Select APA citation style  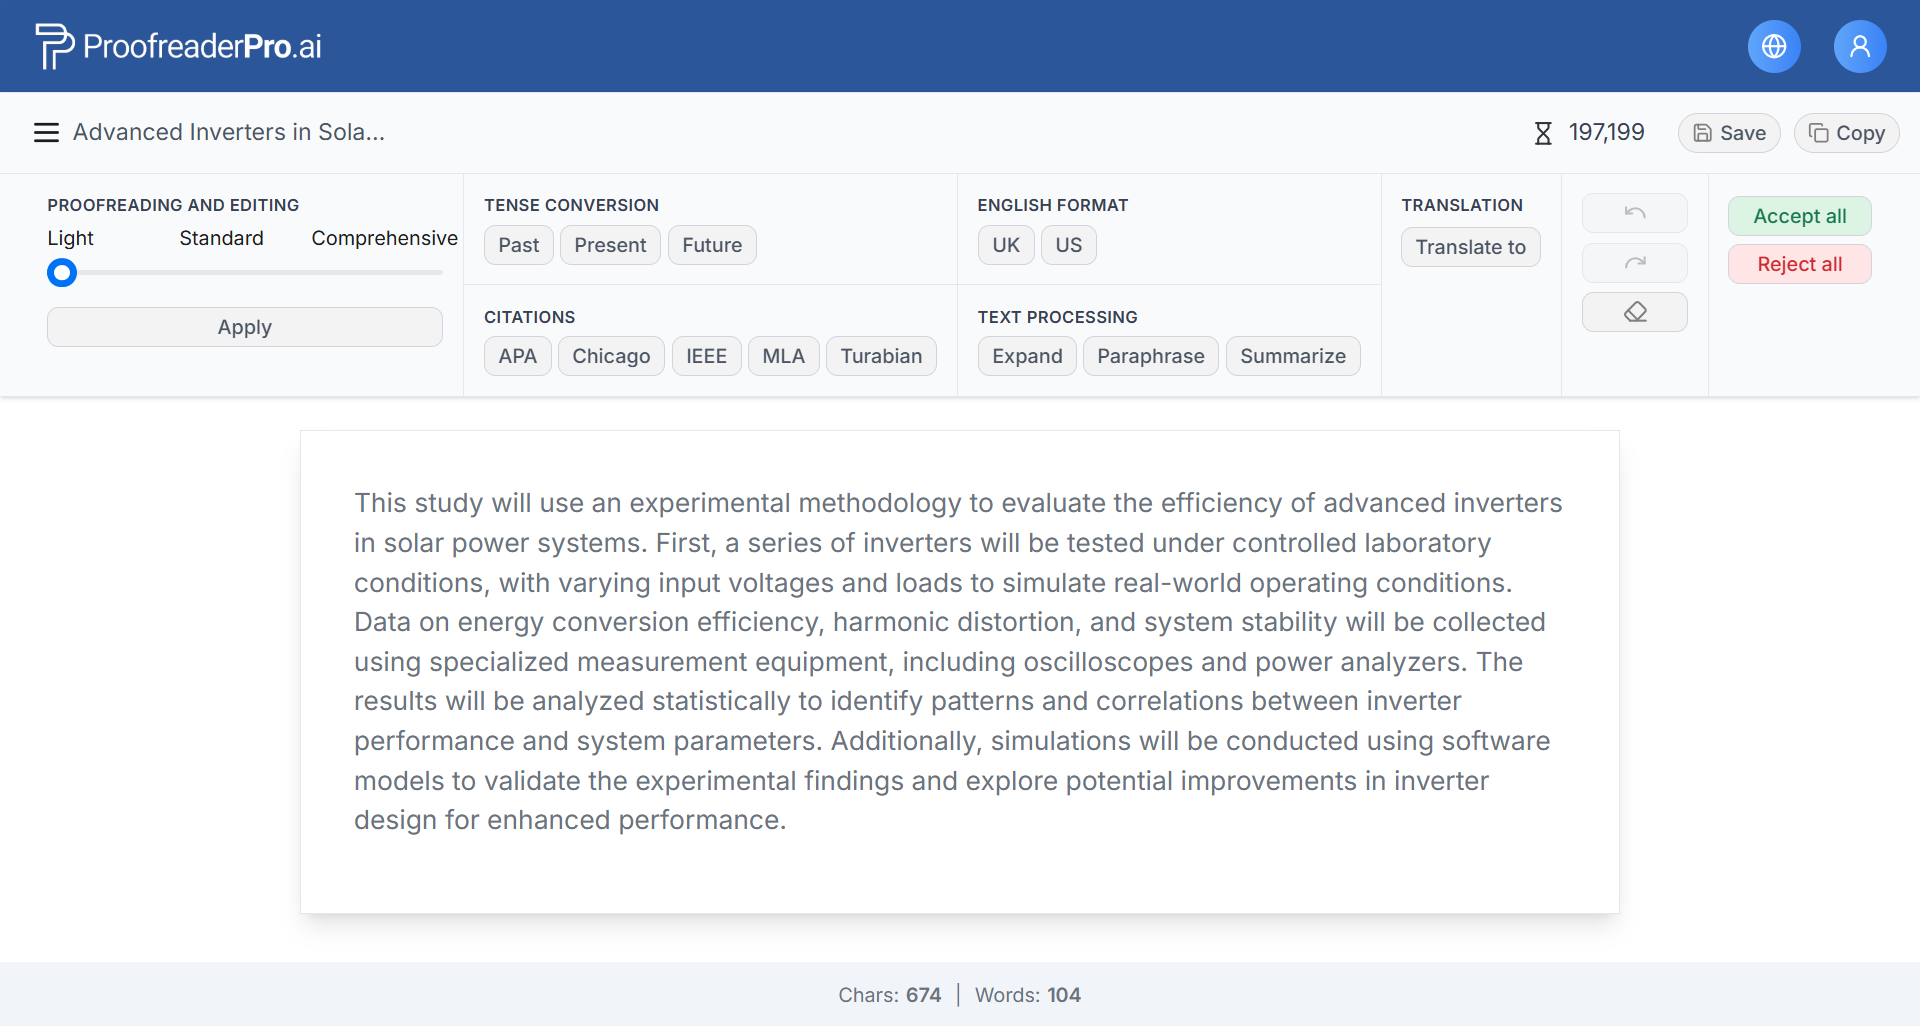517,356
